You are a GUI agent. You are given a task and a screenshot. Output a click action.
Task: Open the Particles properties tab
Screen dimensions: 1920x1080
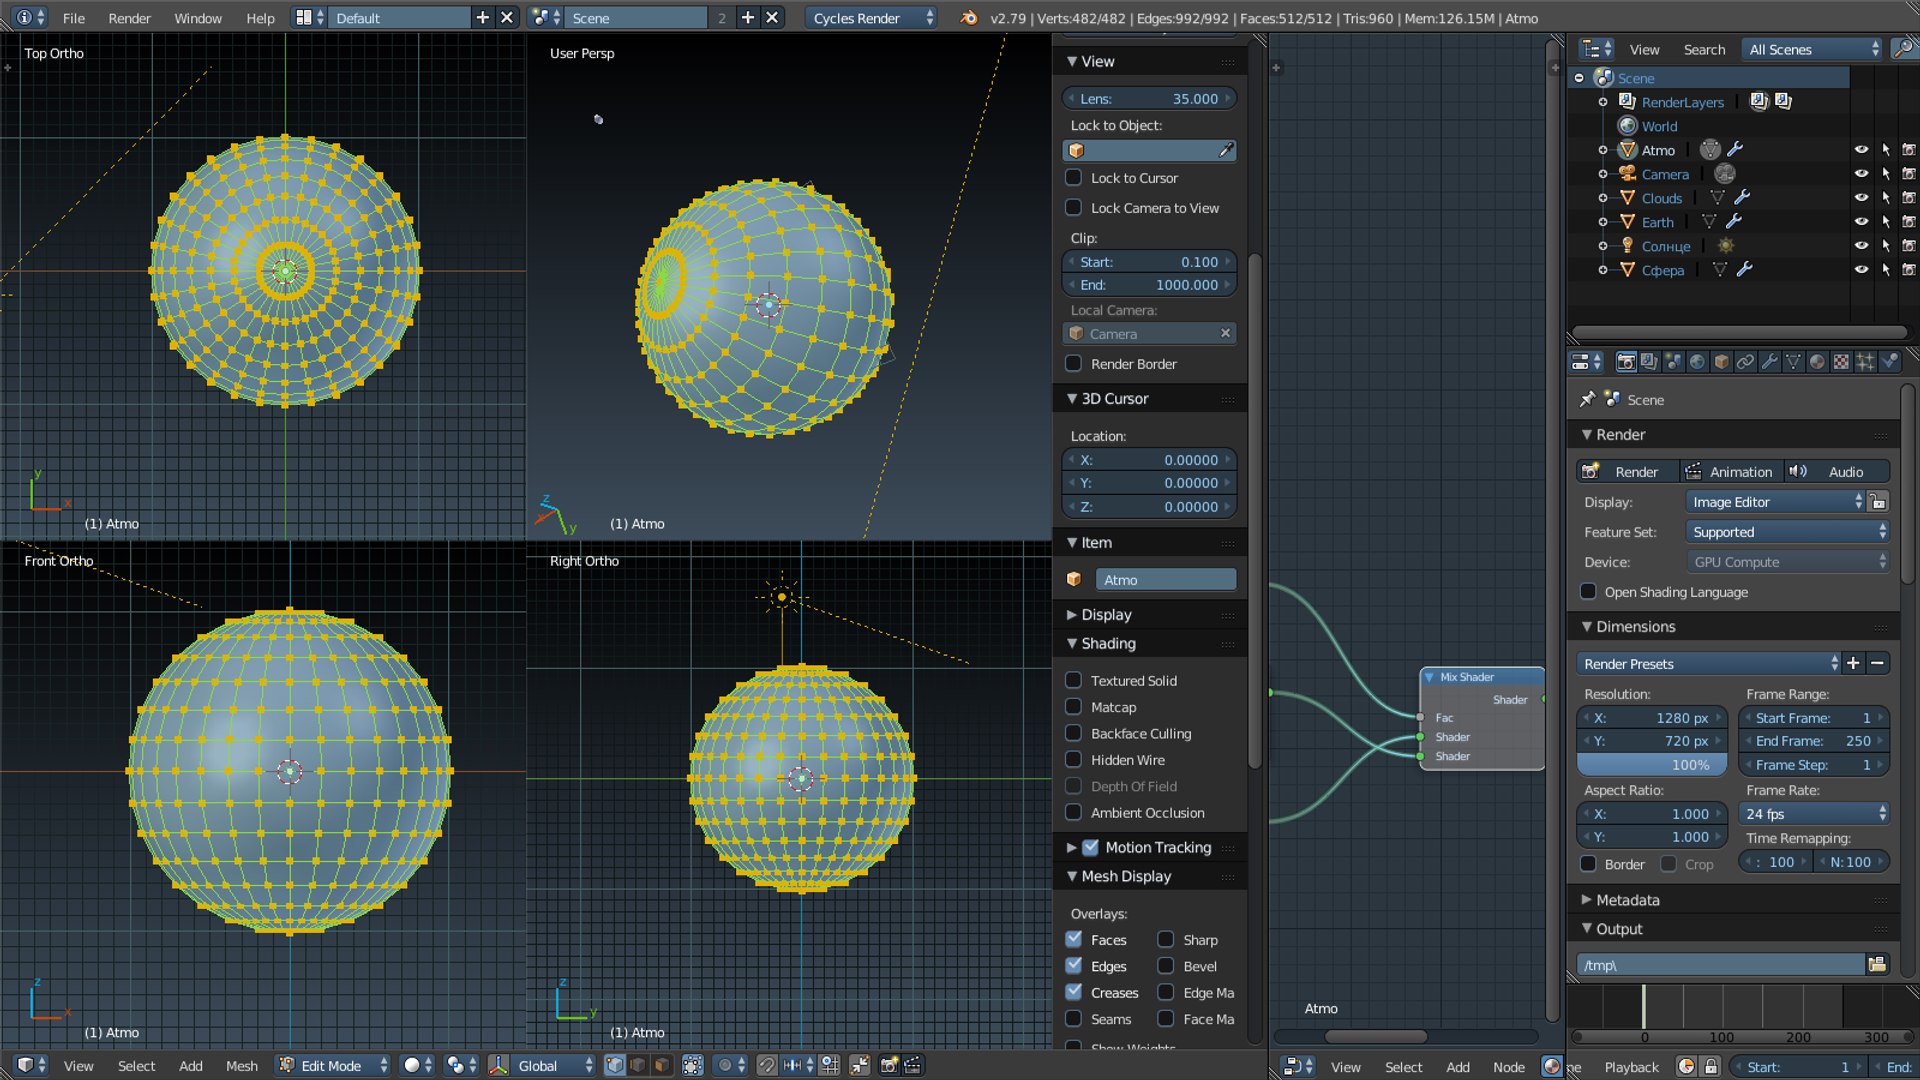click(x=1865, y=362)
